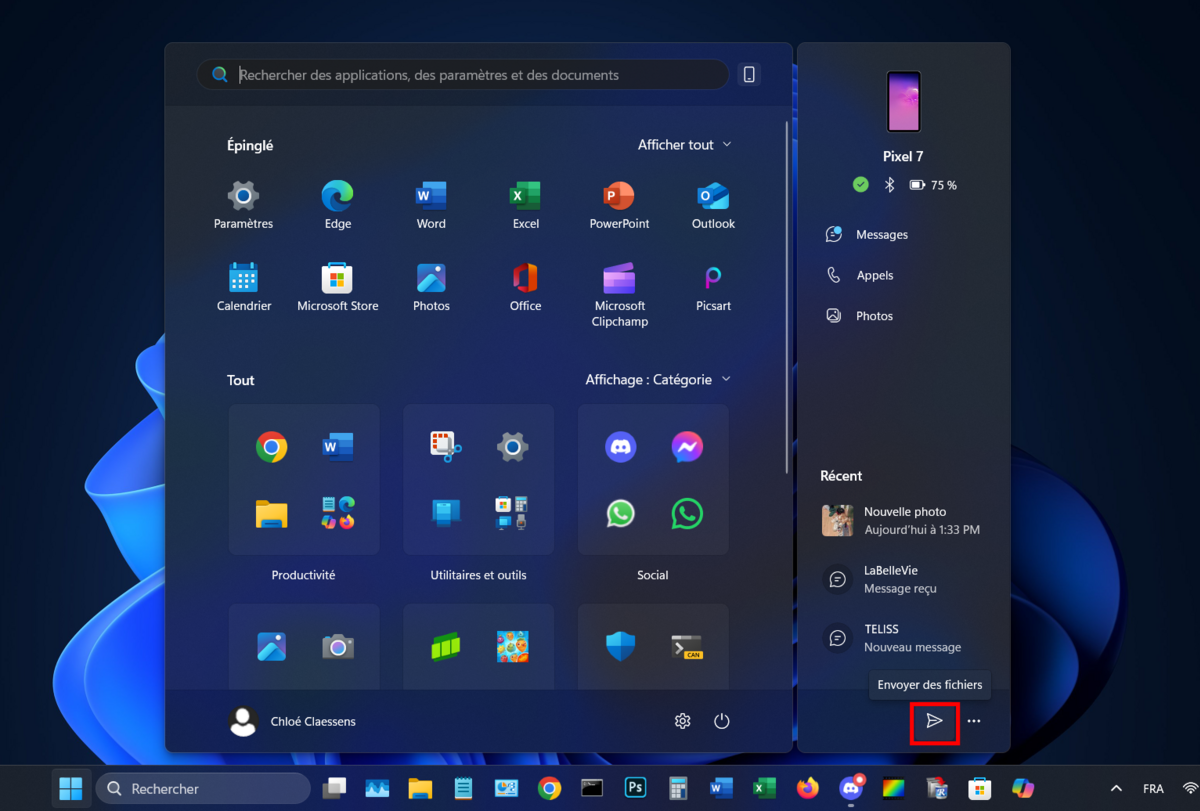Toggle the phone panel button beside search

(x=748, y=74)
